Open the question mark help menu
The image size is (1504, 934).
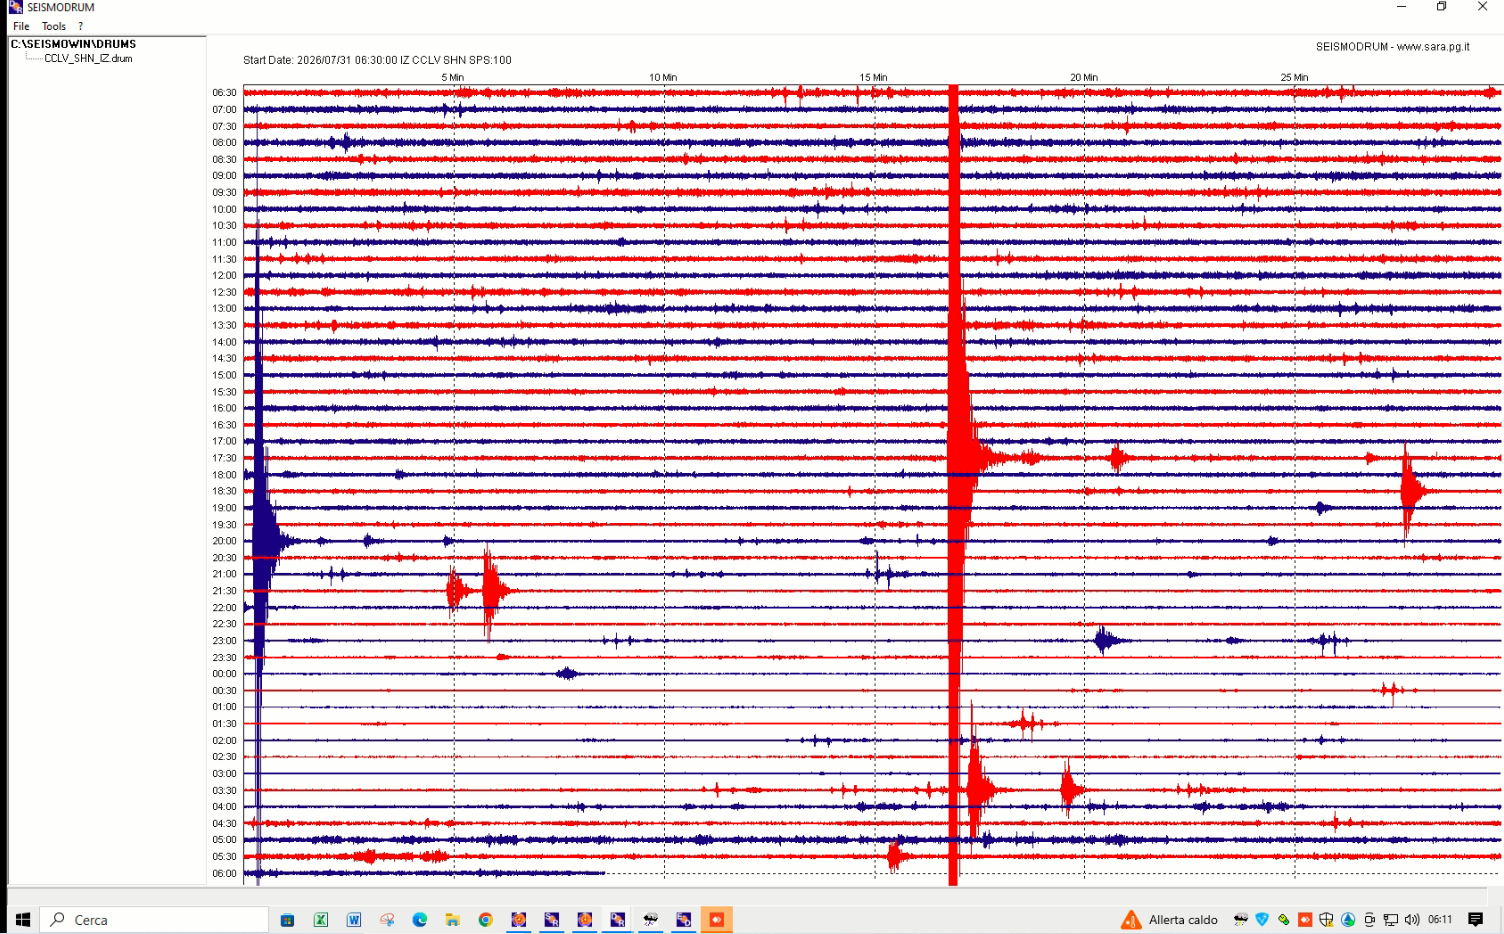click(80, 26)
